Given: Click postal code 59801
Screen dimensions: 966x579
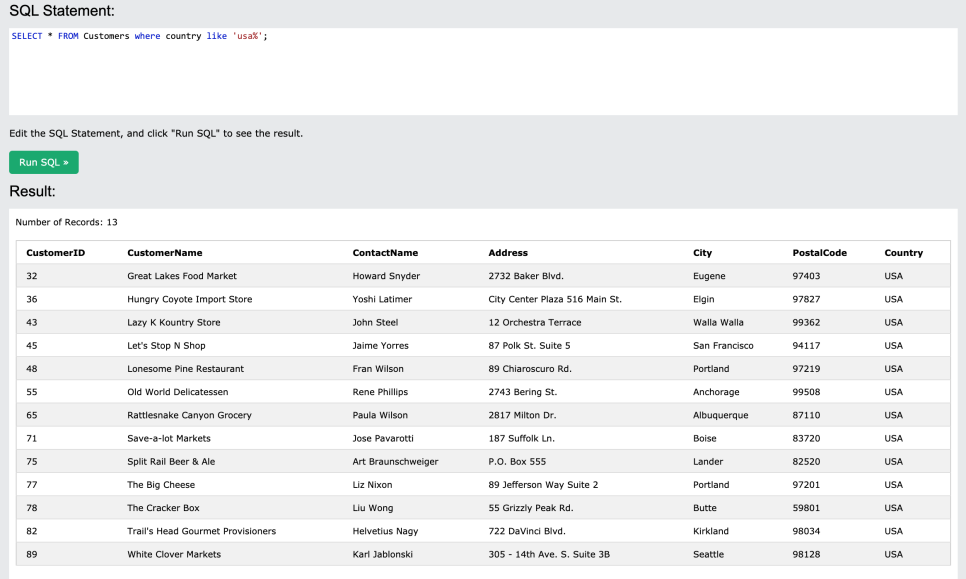Looking at the screenshot, I should pyautogui.click(x=806, y=508).
